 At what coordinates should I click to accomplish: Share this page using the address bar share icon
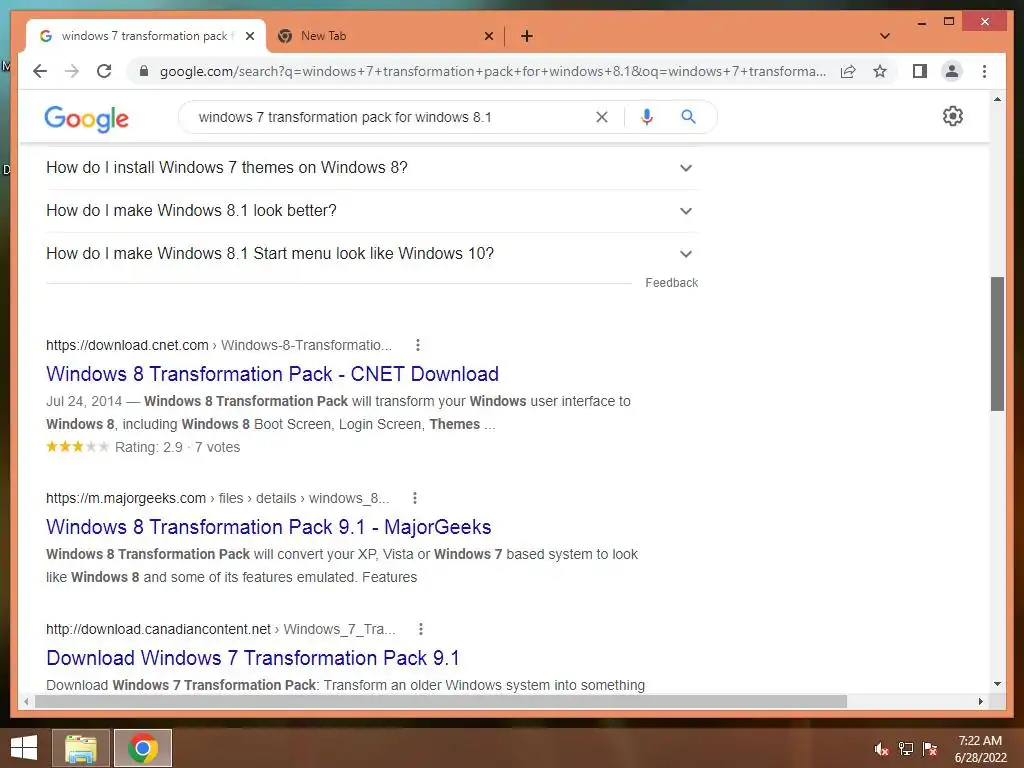(x=848, y=71)
